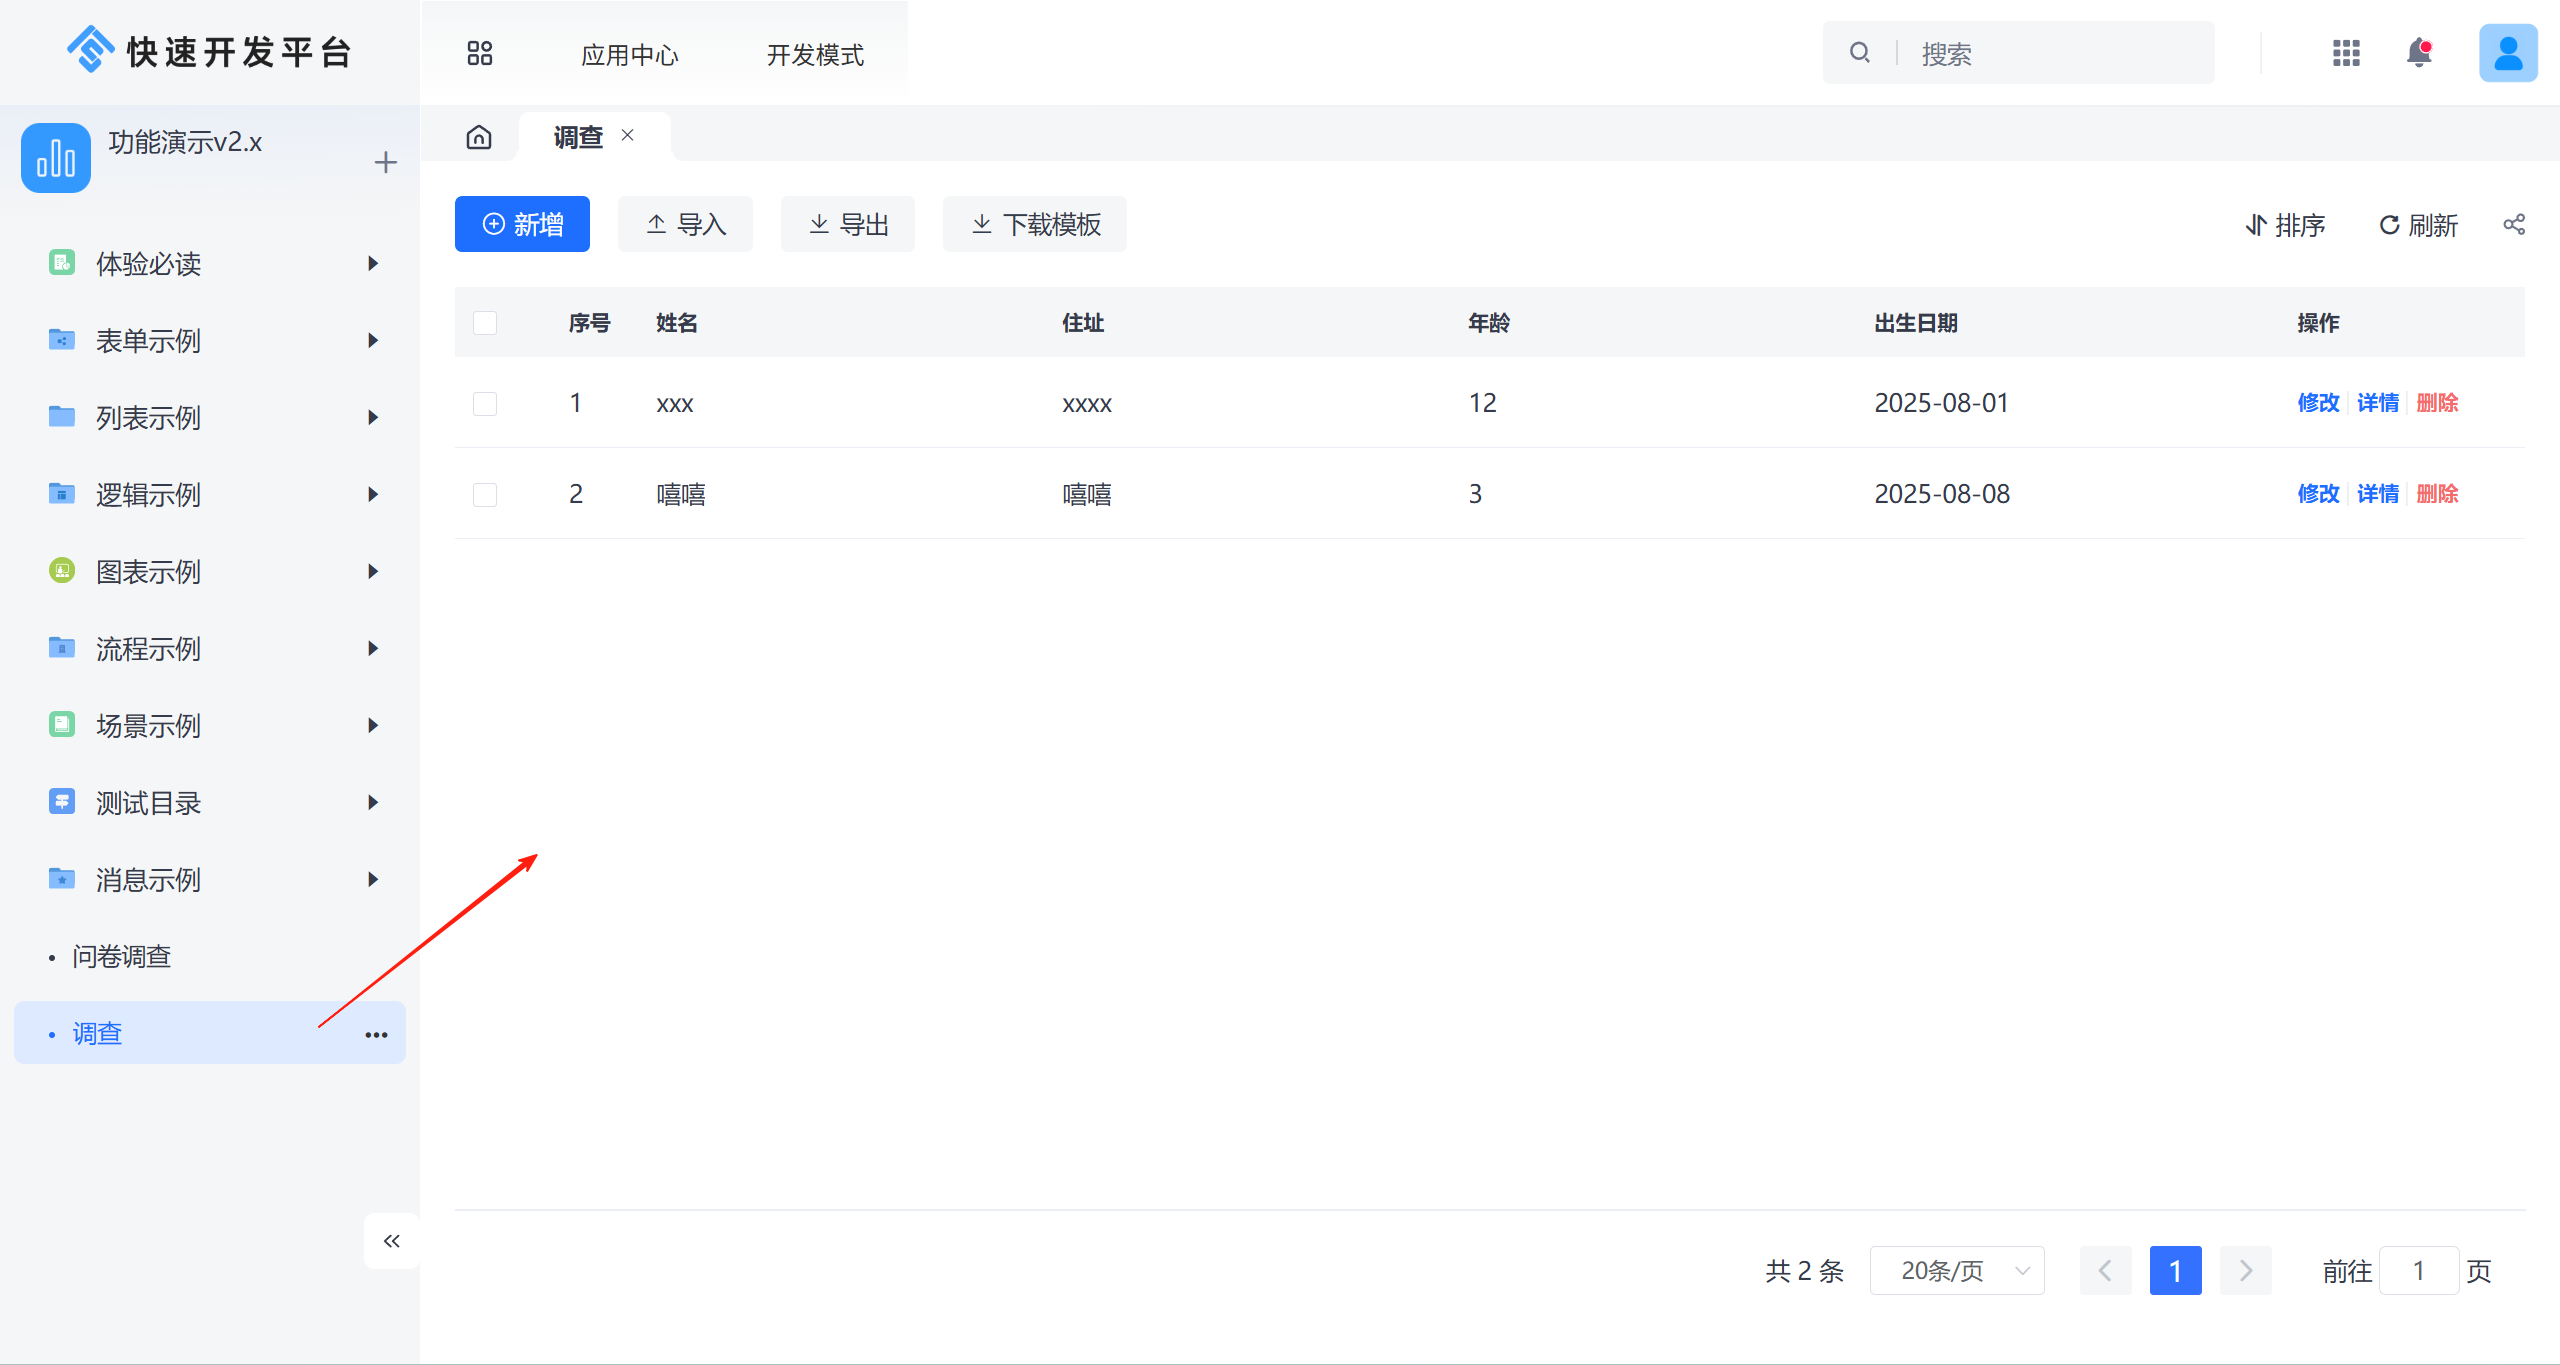The height and width of the screenshot is (1365, 2560).
Task: Expand the 流程示例 menu arrow
Action: pos(373,649)
